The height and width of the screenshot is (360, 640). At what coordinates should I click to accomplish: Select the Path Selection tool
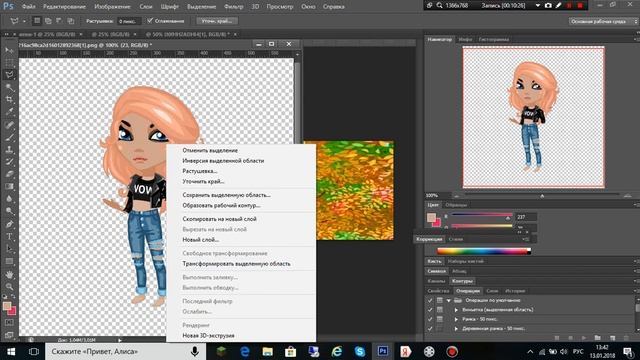coord(9,249)
